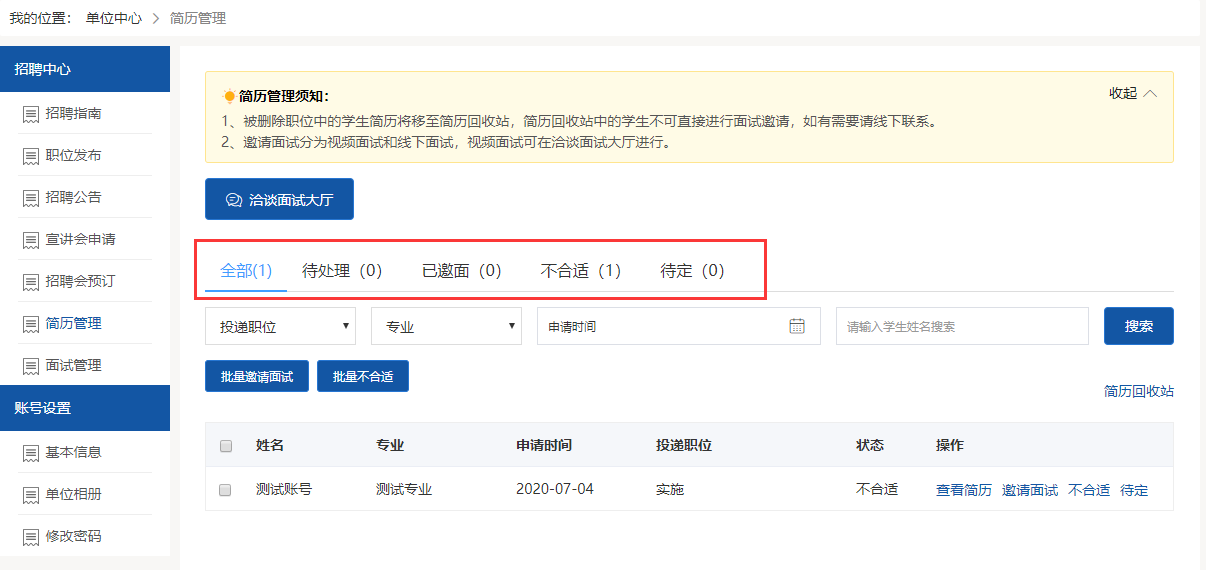Click the 招聘指南 sidebar document icon
This screenshot has height=570, width=1206.
(x=31, y=114)
